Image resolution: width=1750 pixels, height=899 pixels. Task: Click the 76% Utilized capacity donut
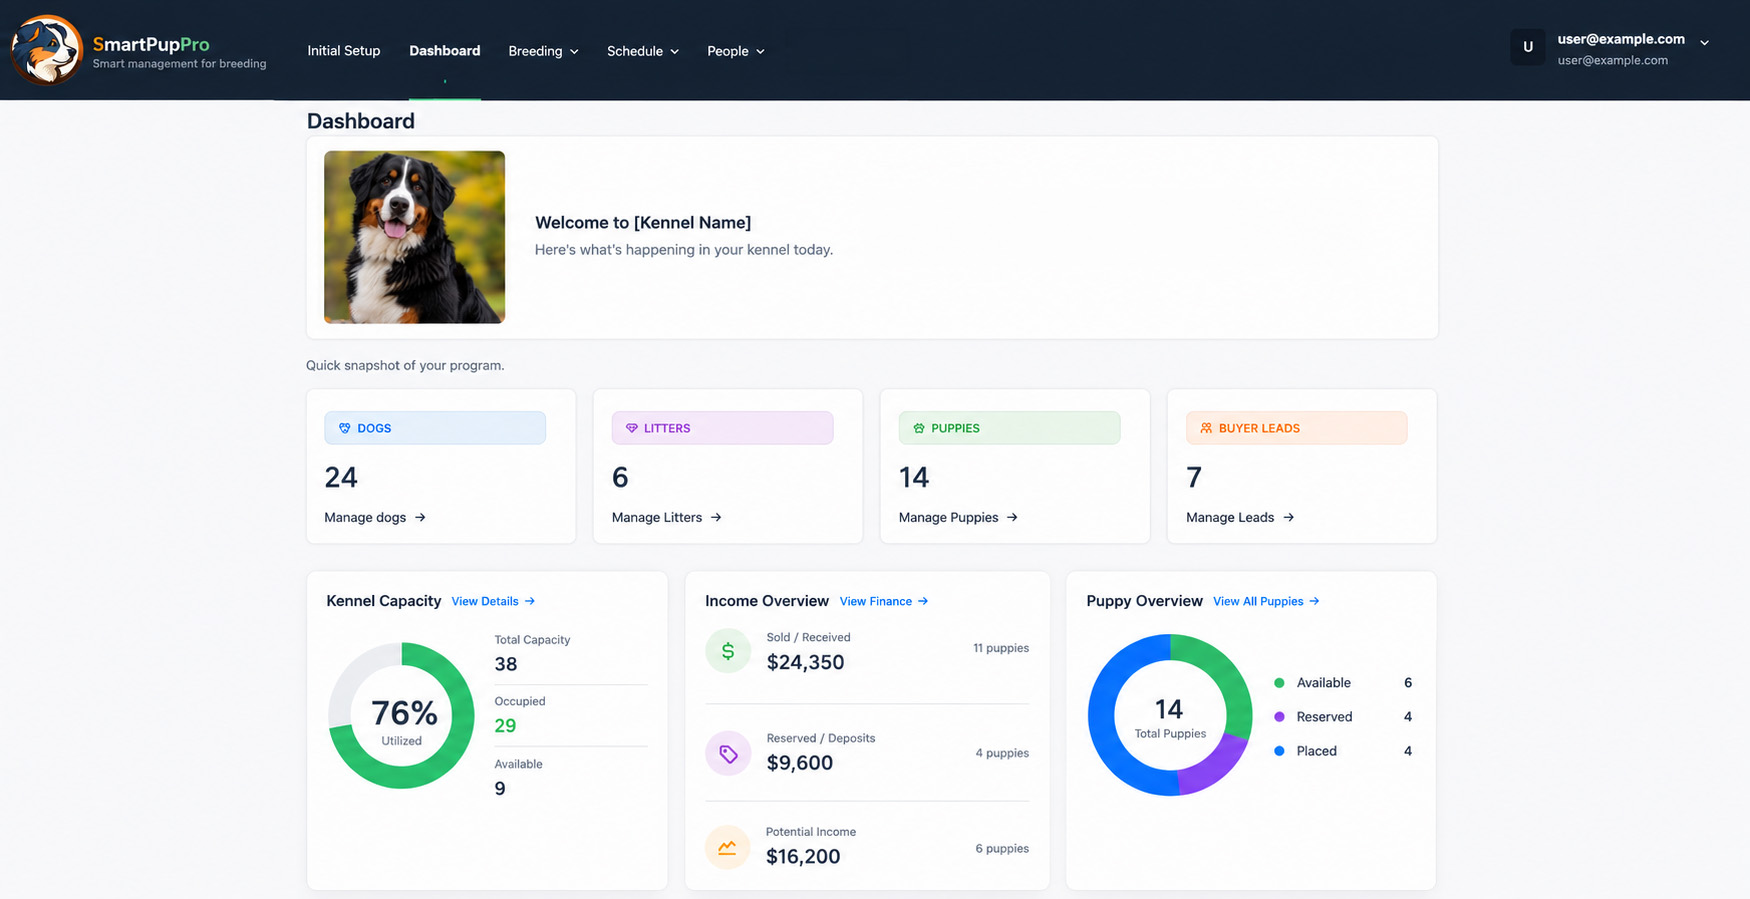click(402, 715)
